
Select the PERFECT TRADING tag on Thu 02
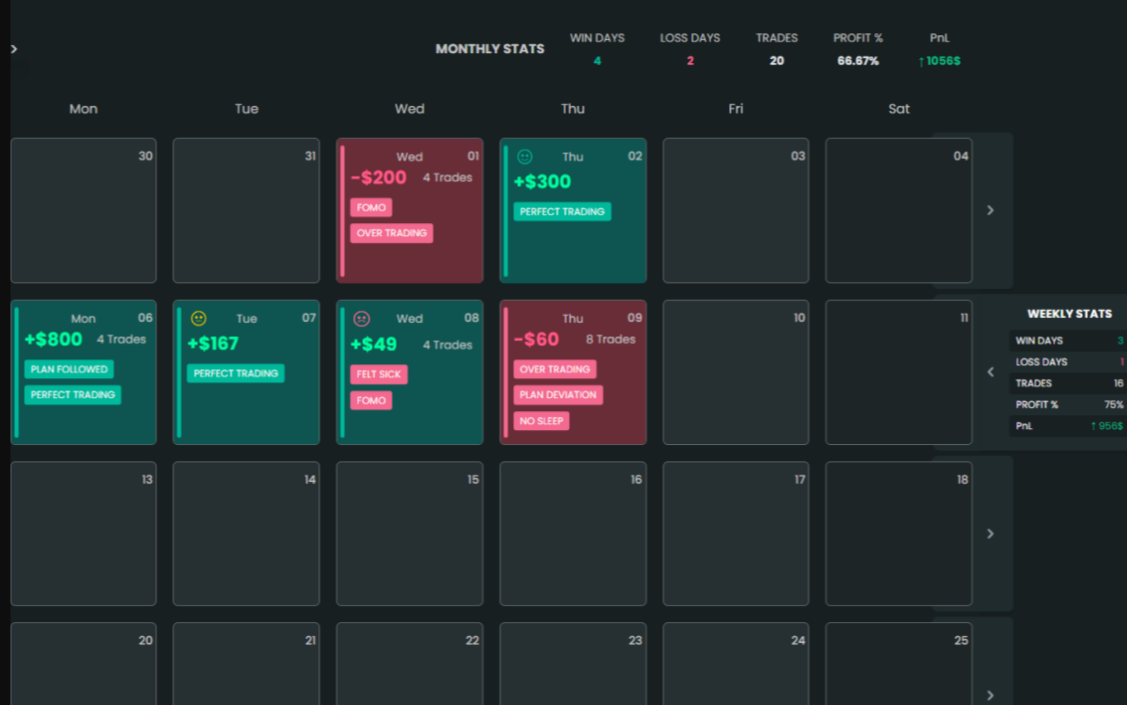562,211
